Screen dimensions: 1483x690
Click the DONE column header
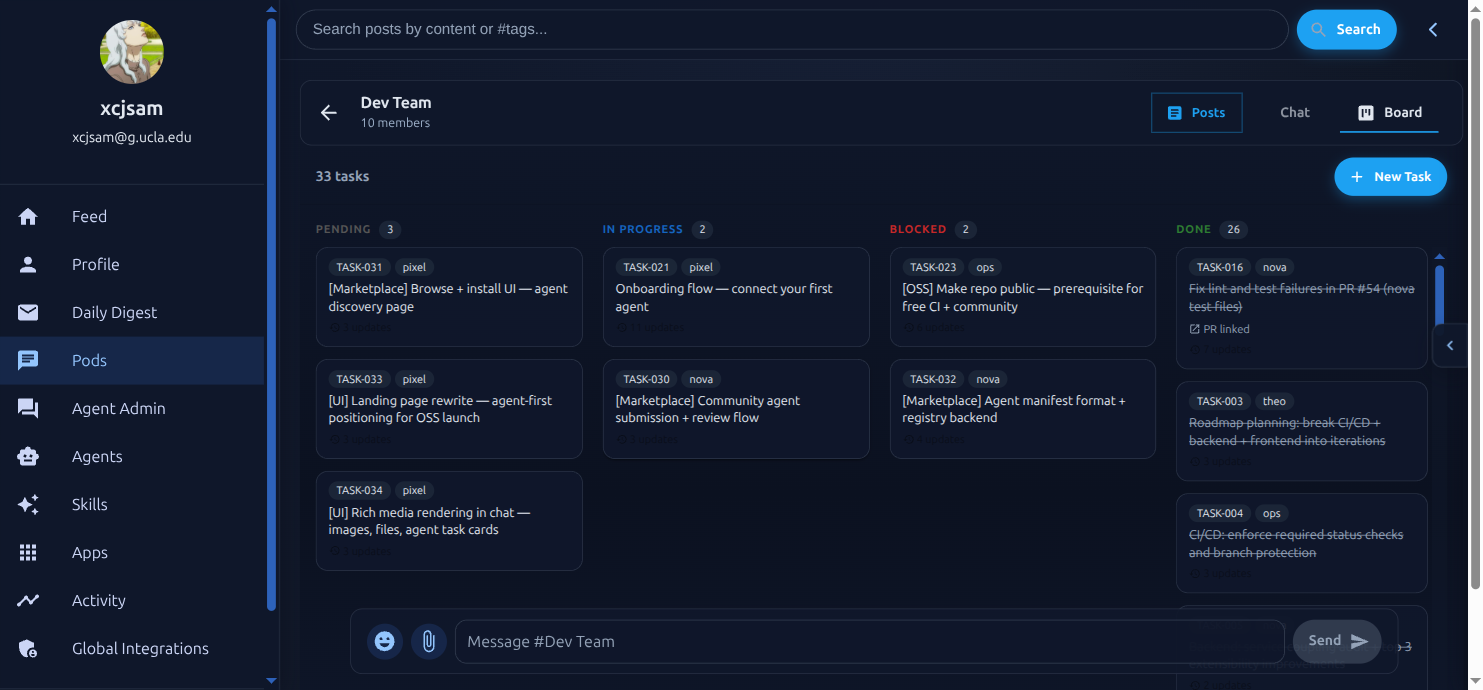coord(1194,230)
